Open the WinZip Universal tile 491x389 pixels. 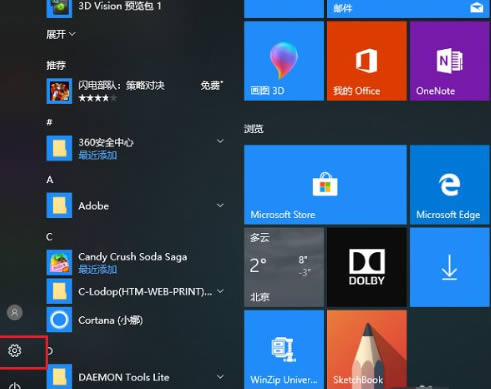tap(284, 350)
